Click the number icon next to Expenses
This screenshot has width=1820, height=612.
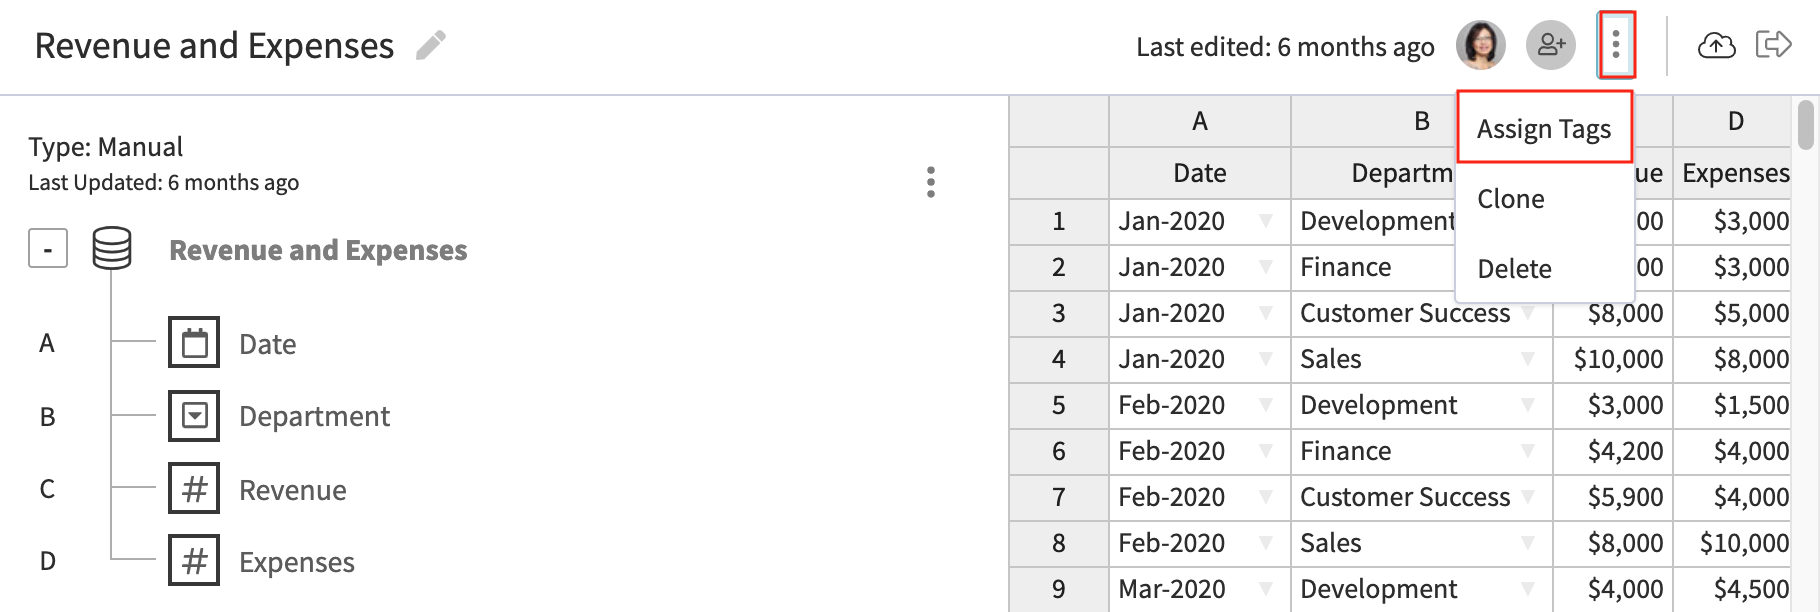(194, 560)
